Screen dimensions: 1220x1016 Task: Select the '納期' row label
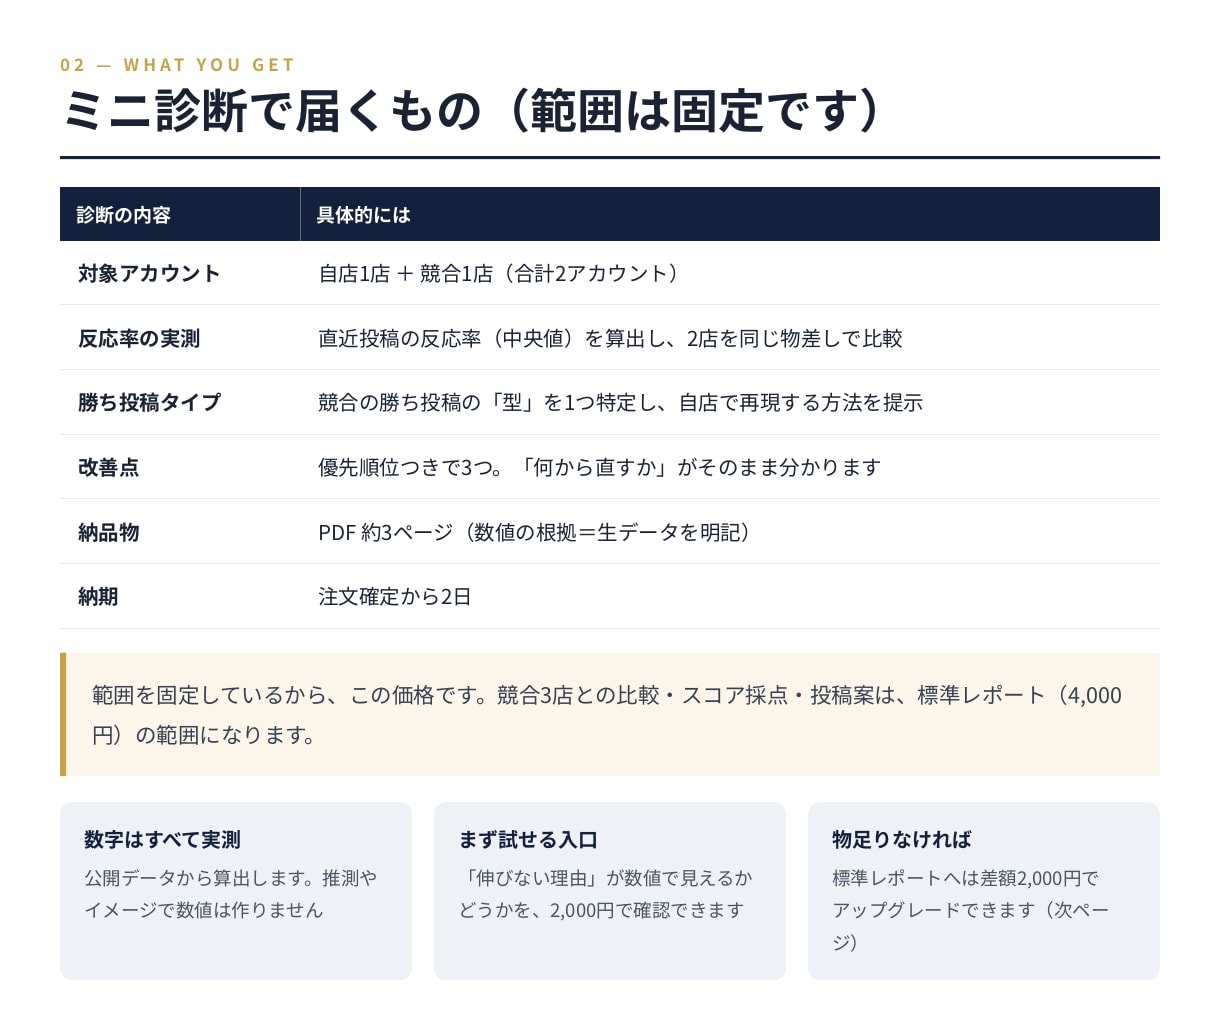98,597
